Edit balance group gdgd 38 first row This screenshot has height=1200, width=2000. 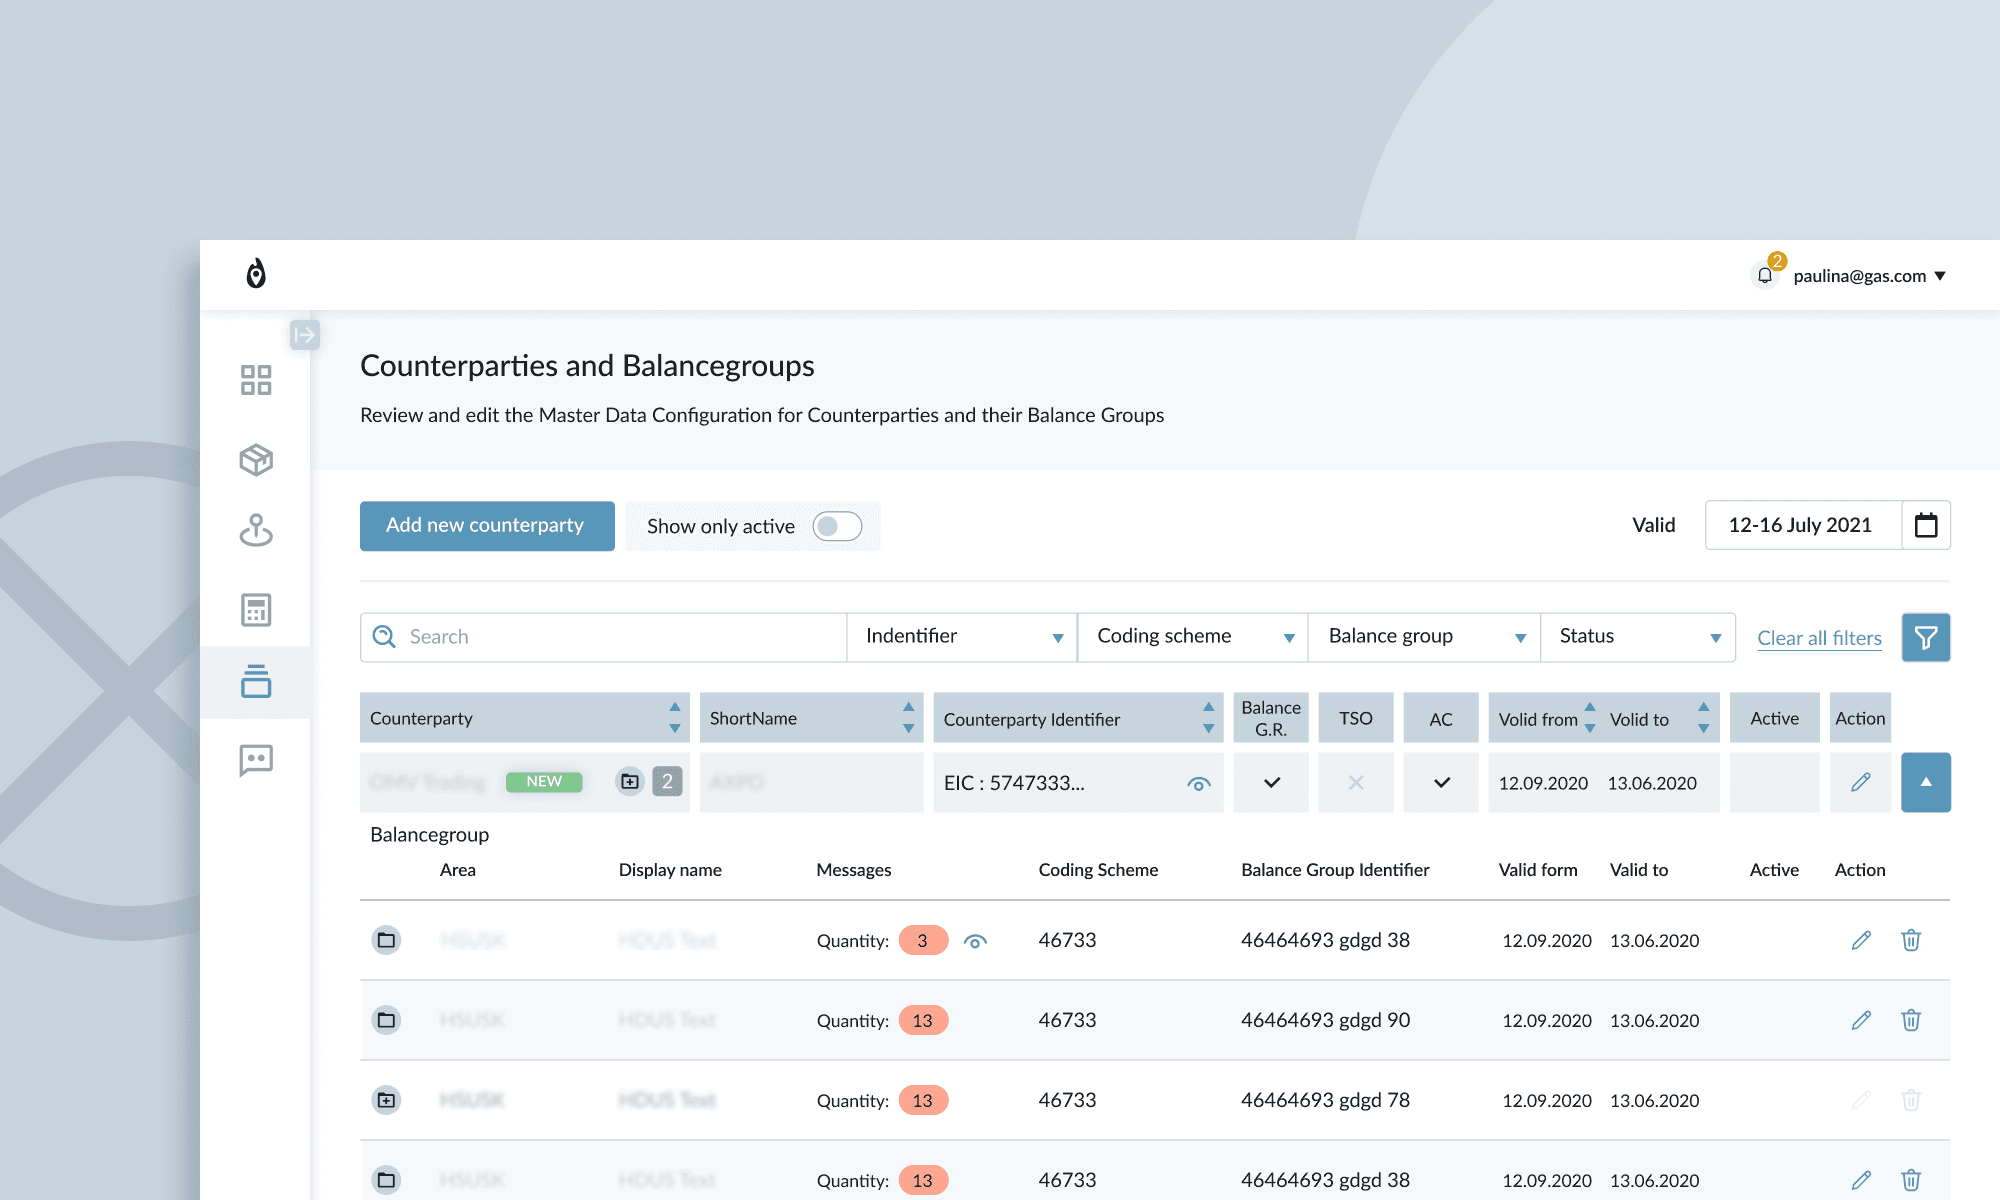pyautogui.click(x=1861, y=940)
